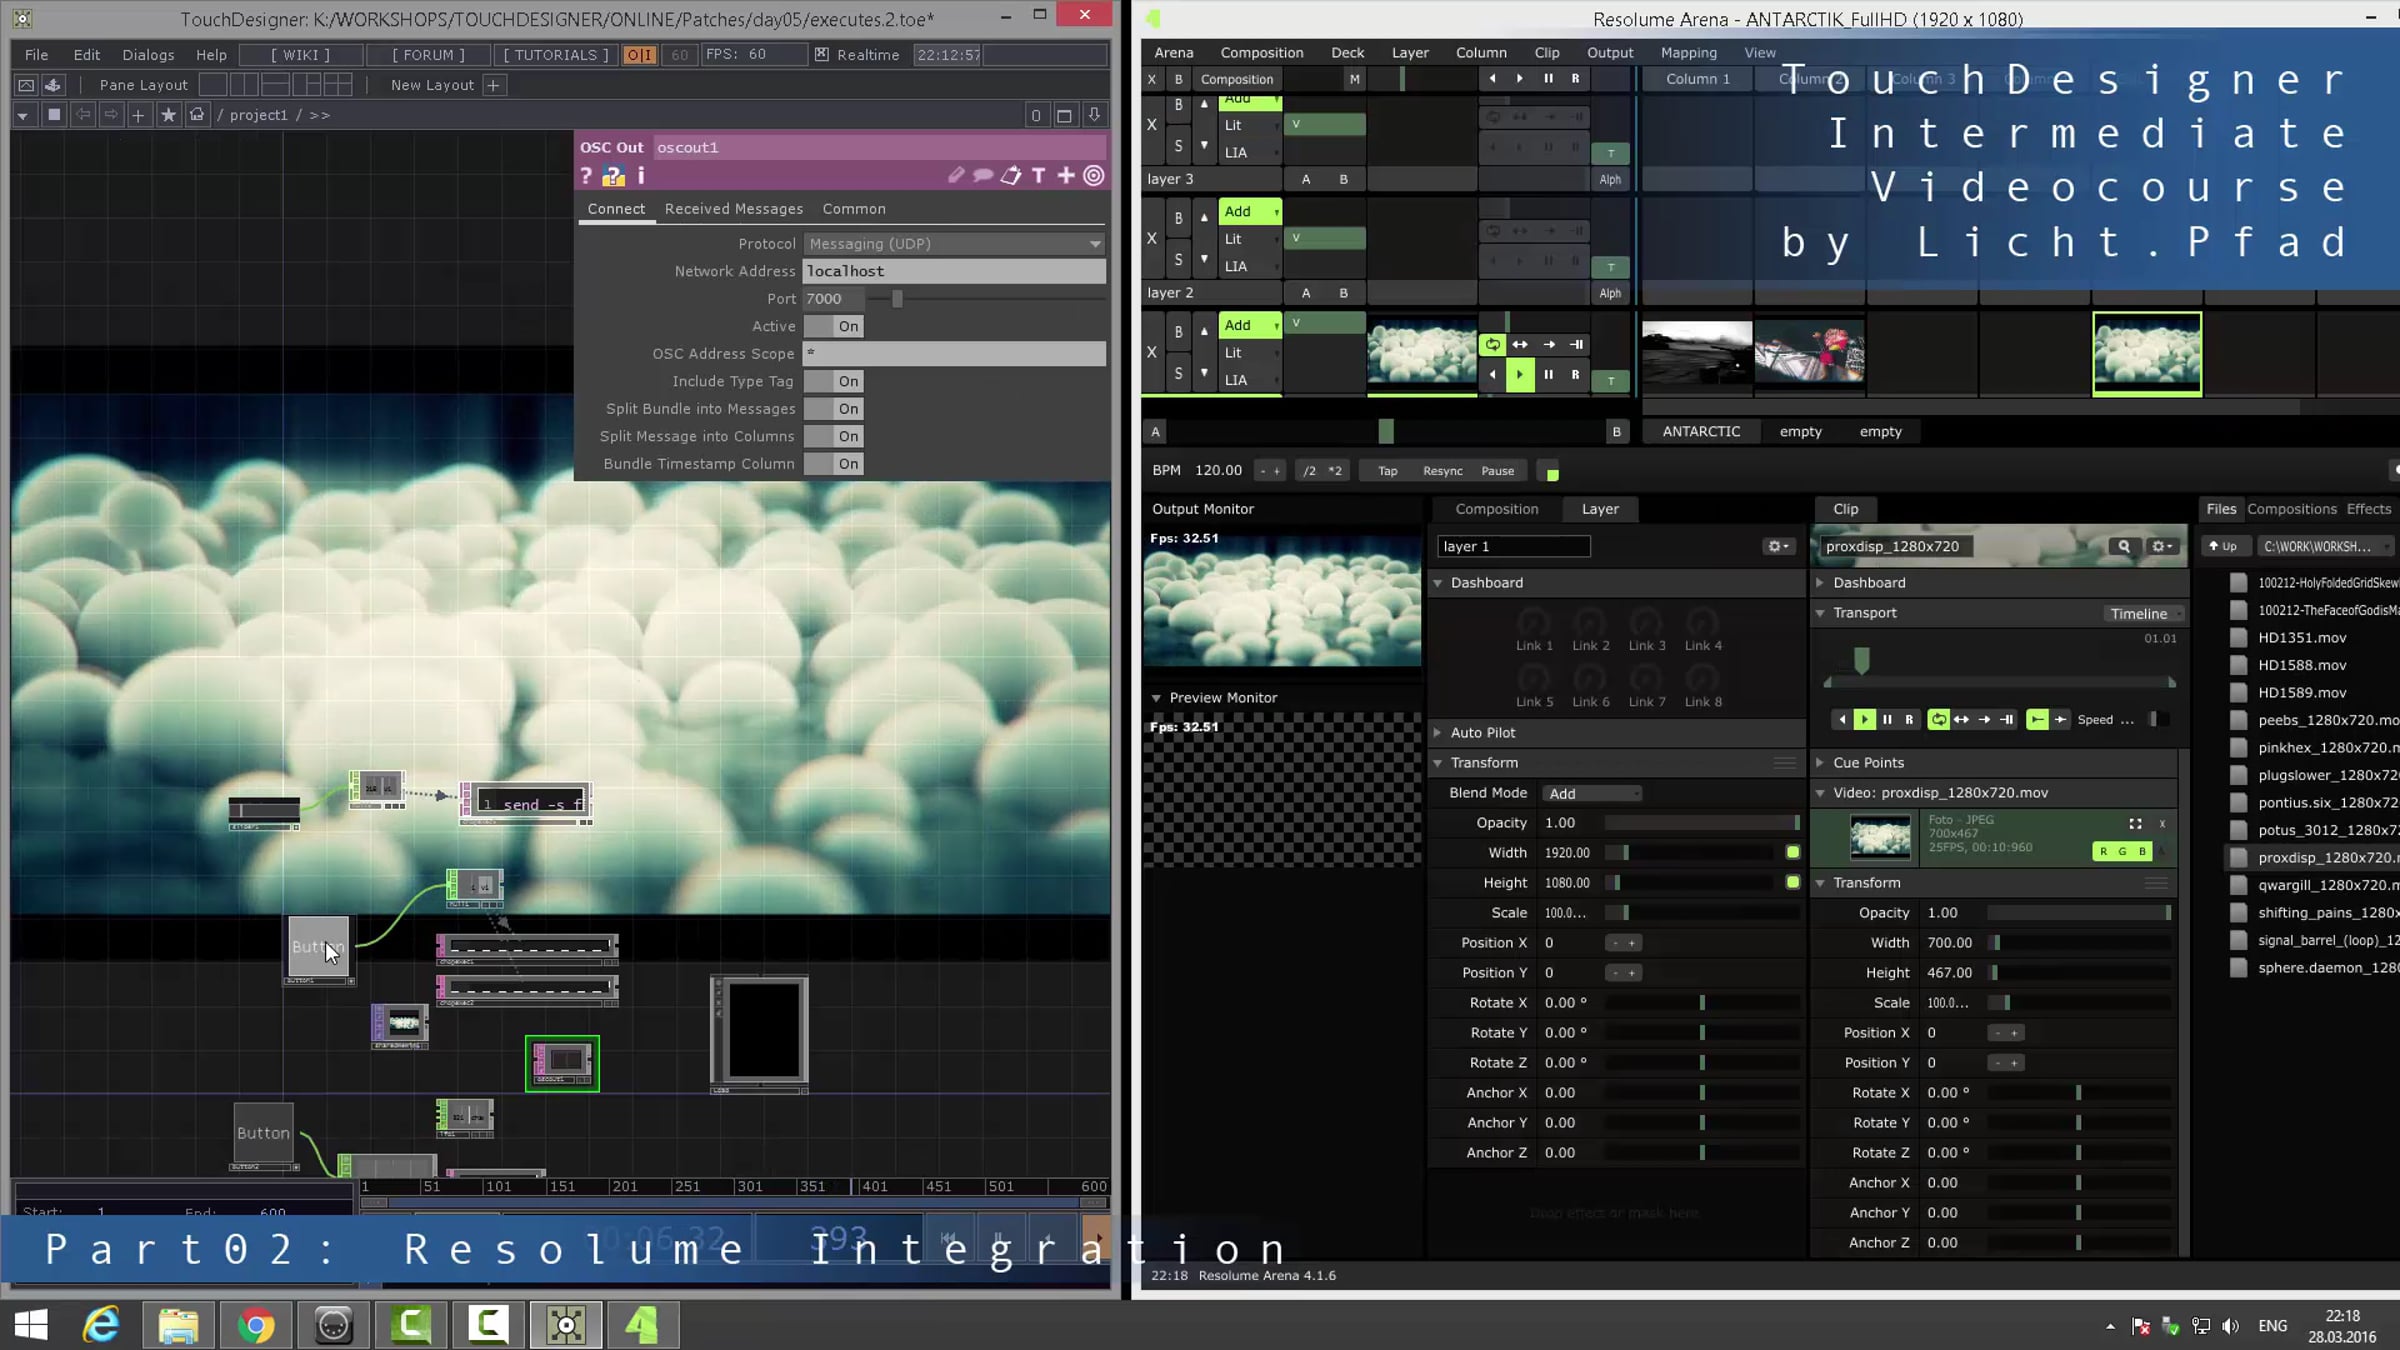
Task: Open the [ TUTORIALS ] link button
Action: point(556,55)
